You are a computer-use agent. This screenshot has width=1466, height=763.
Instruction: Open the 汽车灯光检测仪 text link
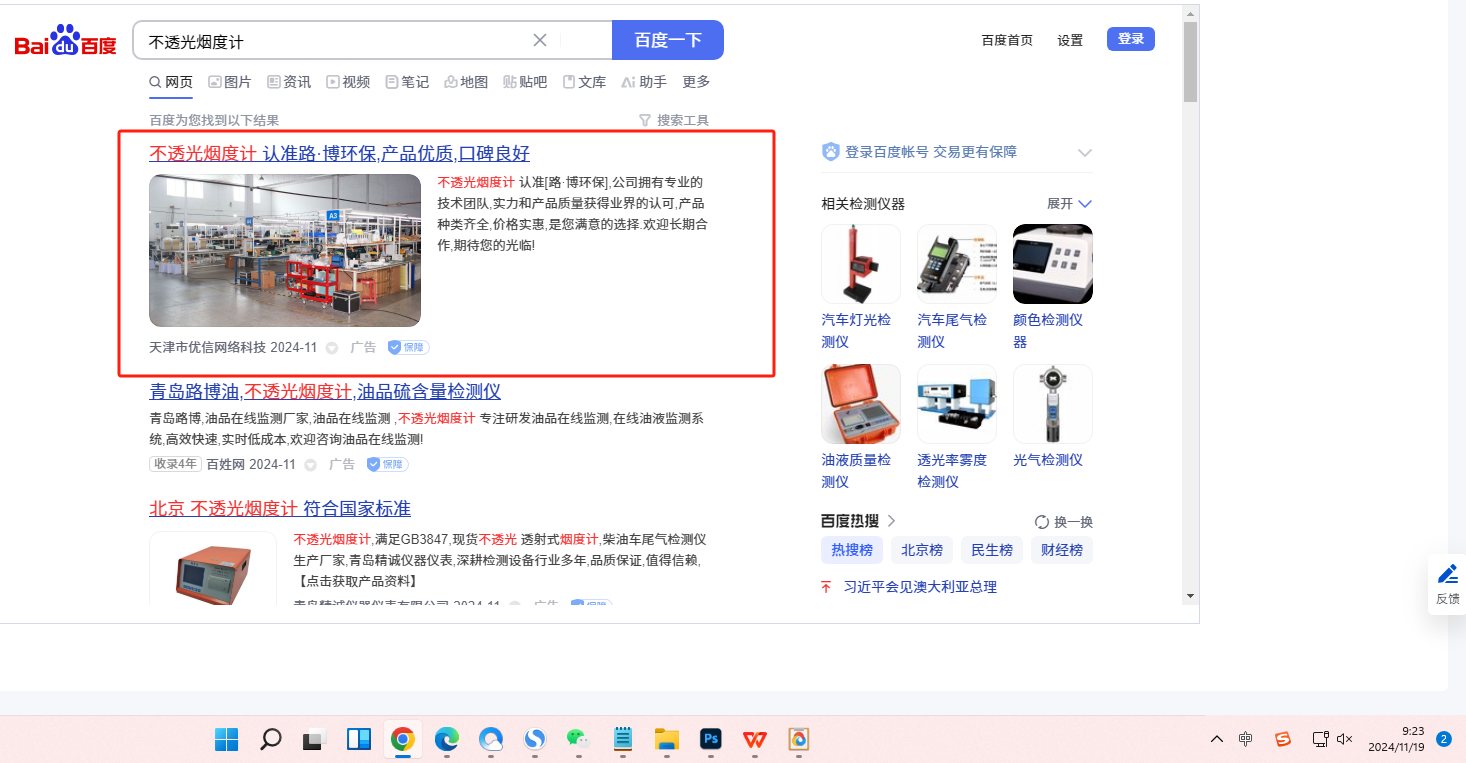click(856, 331)
